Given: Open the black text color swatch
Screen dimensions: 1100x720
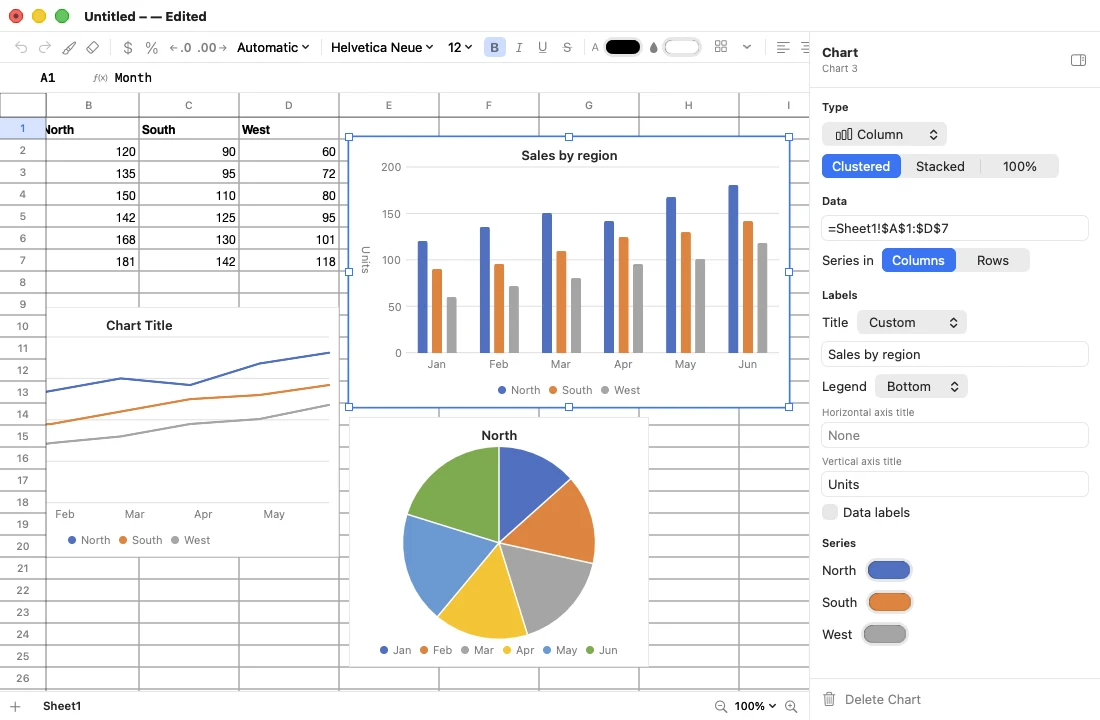Looking at the screenshot, I should (x=623, y=47).
